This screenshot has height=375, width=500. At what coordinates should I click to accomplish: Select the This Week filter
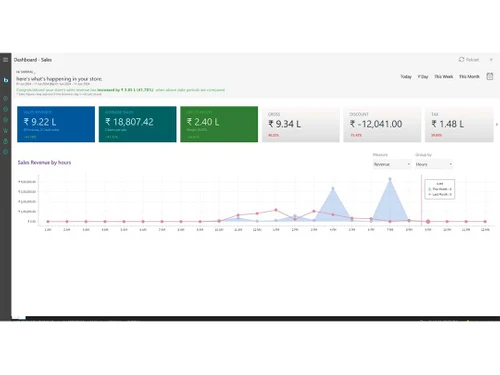(443, 77)
